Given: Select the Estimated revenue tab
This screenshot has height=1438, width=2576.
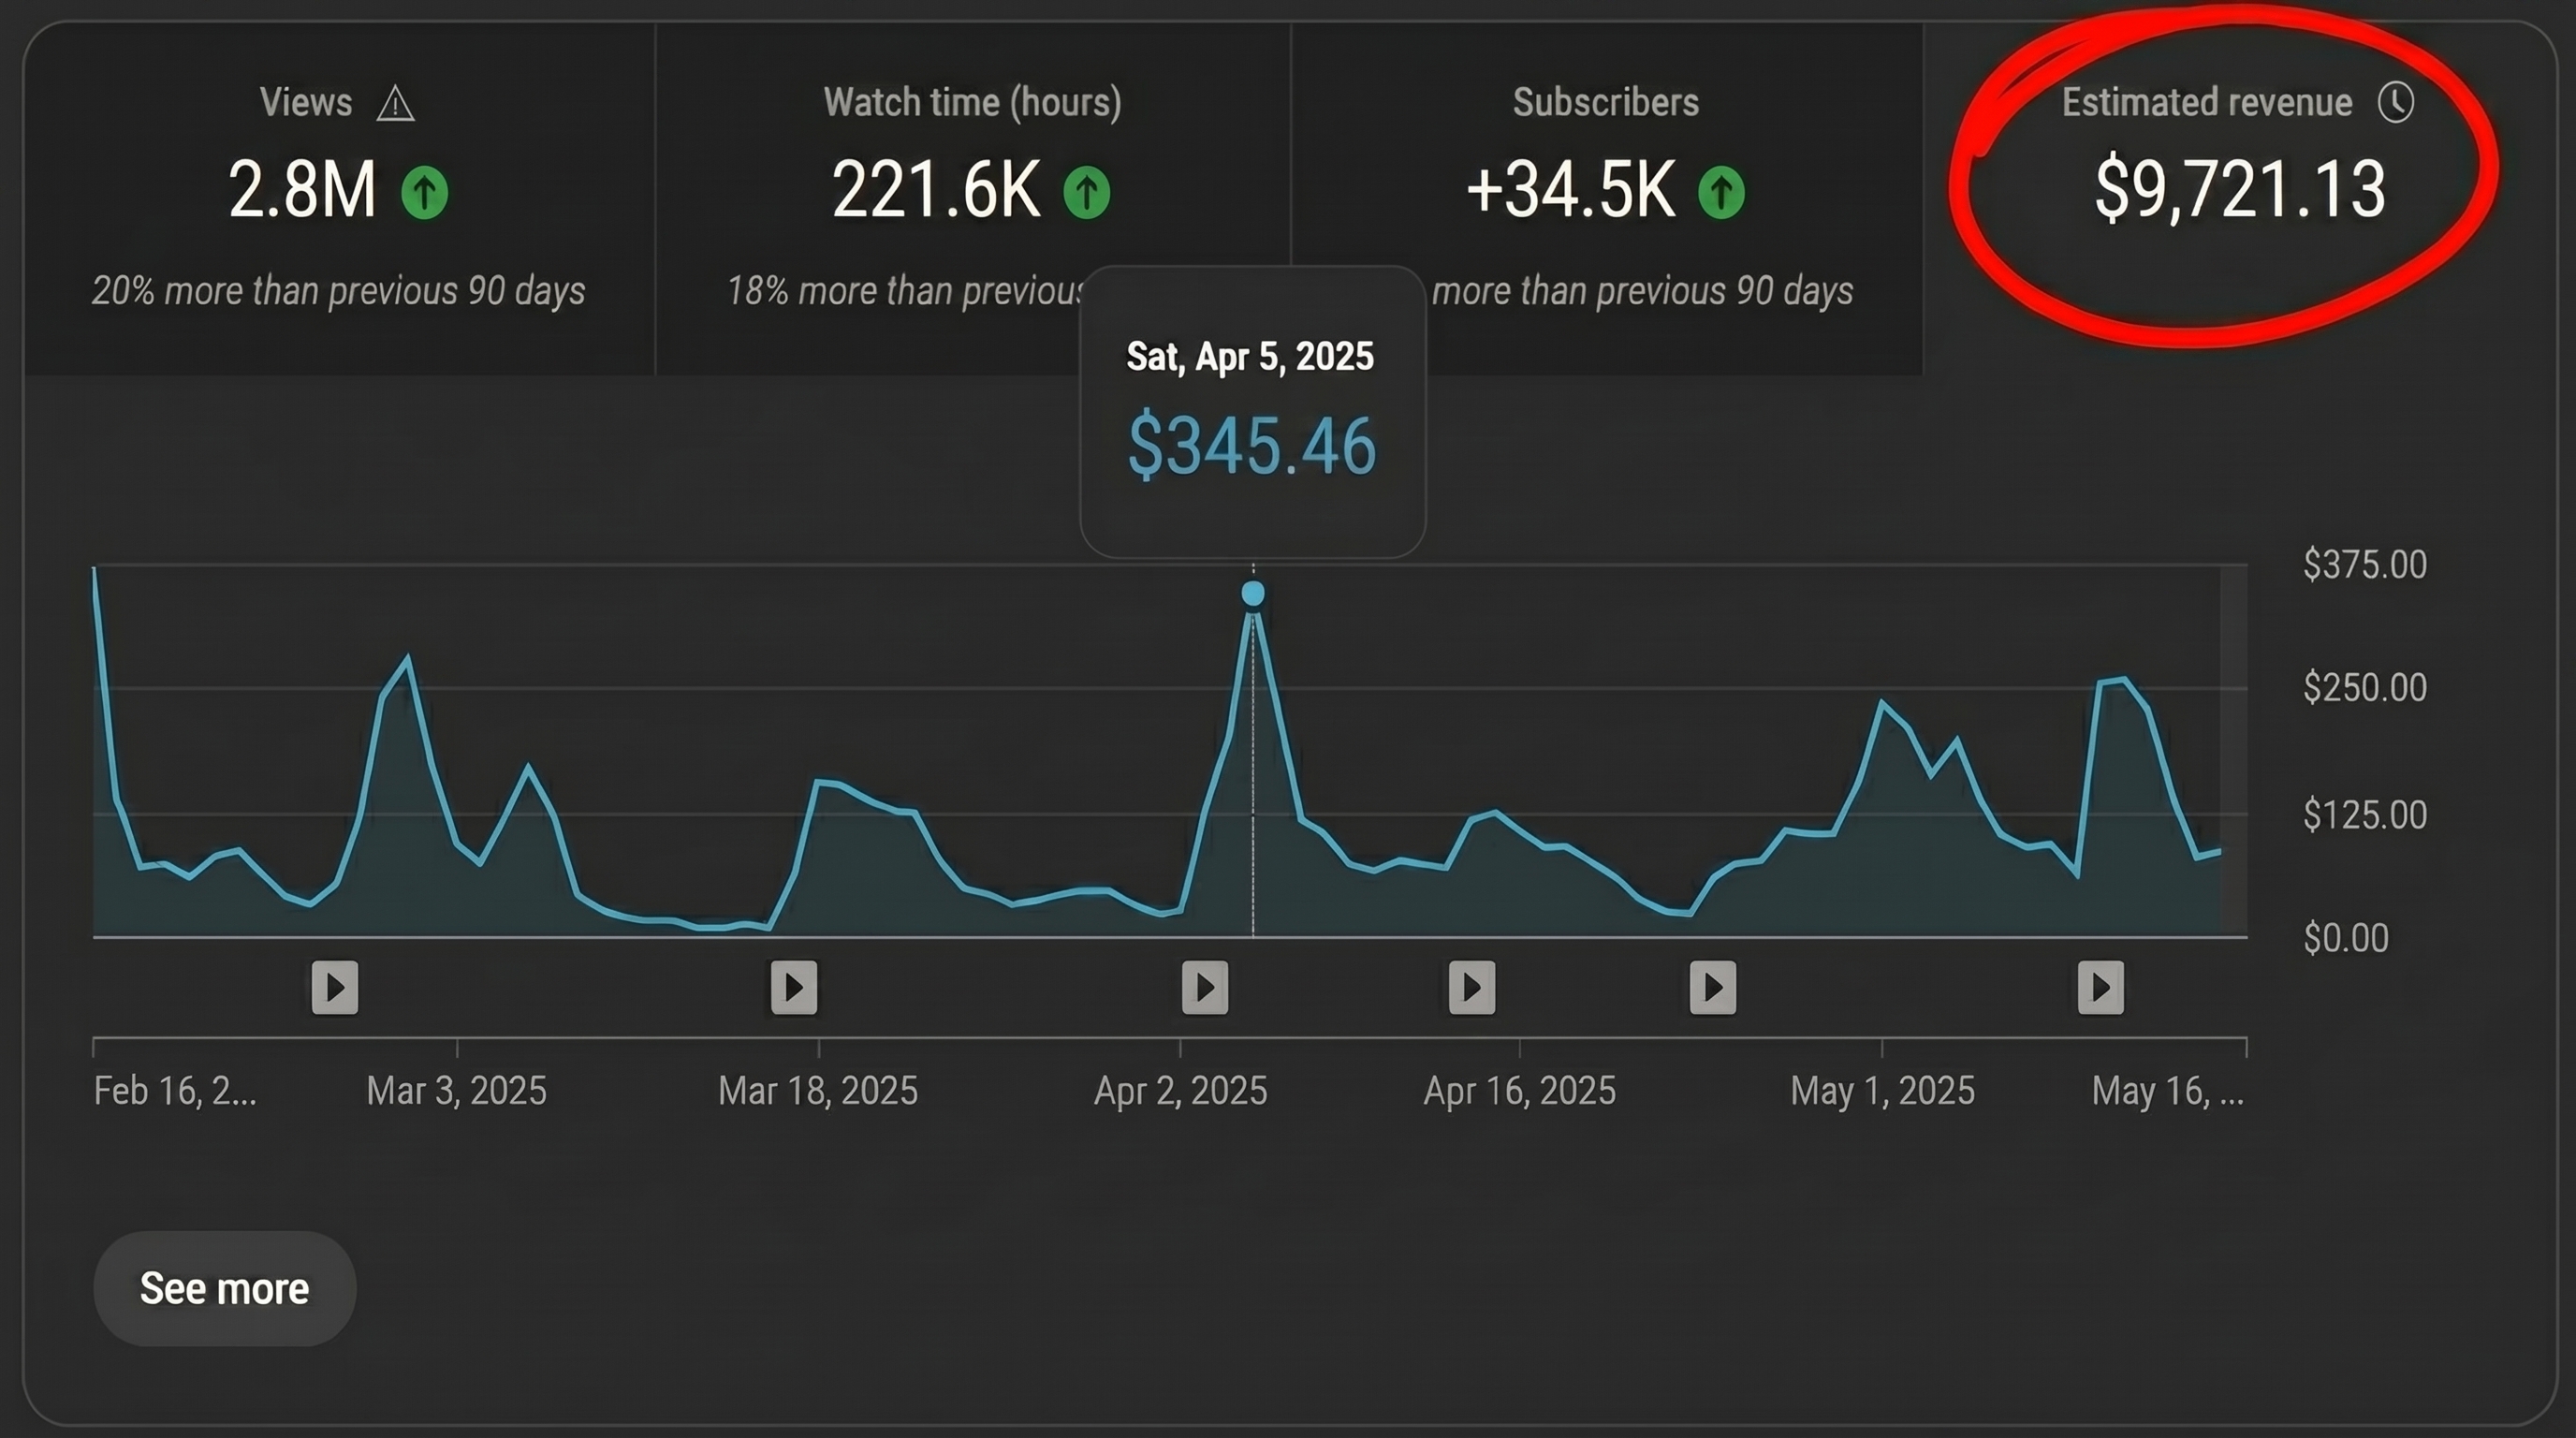Looking at the screenshot, I should [2240, 200].
